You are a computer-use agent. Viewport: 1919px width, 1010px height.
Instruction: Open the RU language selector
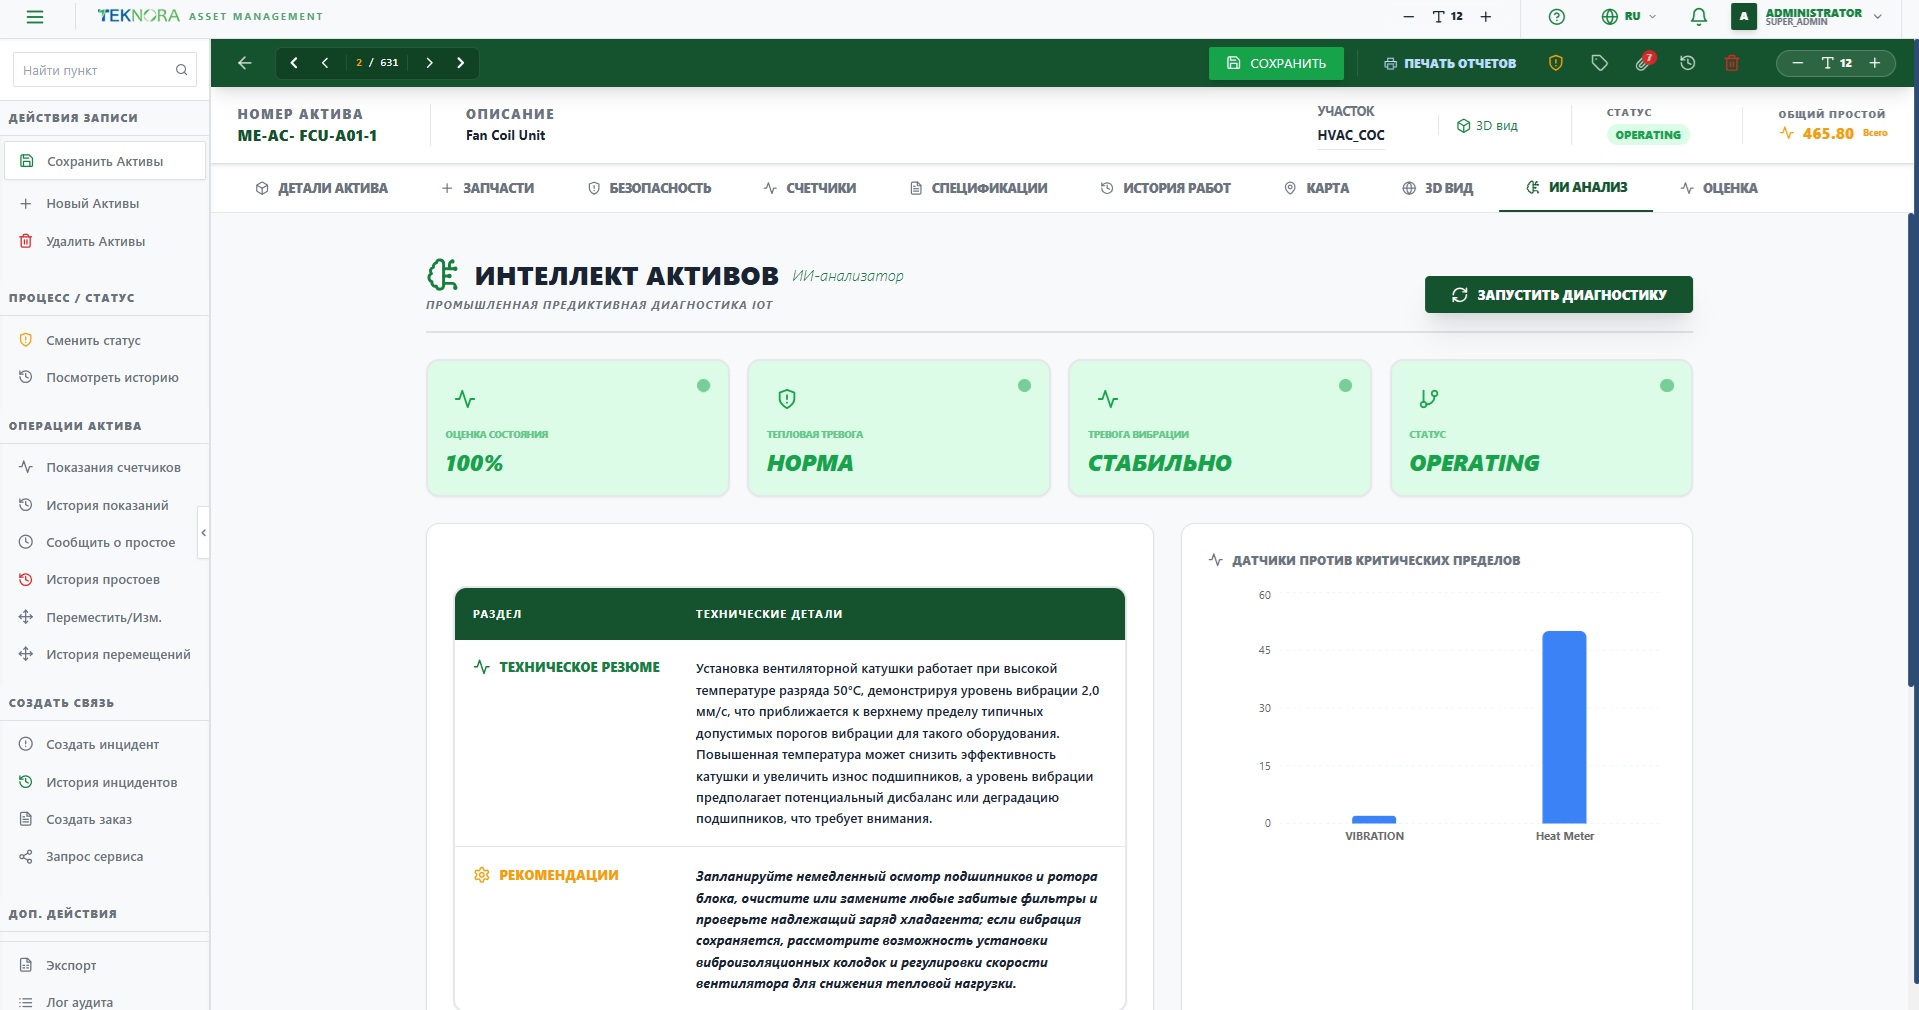1629,17
